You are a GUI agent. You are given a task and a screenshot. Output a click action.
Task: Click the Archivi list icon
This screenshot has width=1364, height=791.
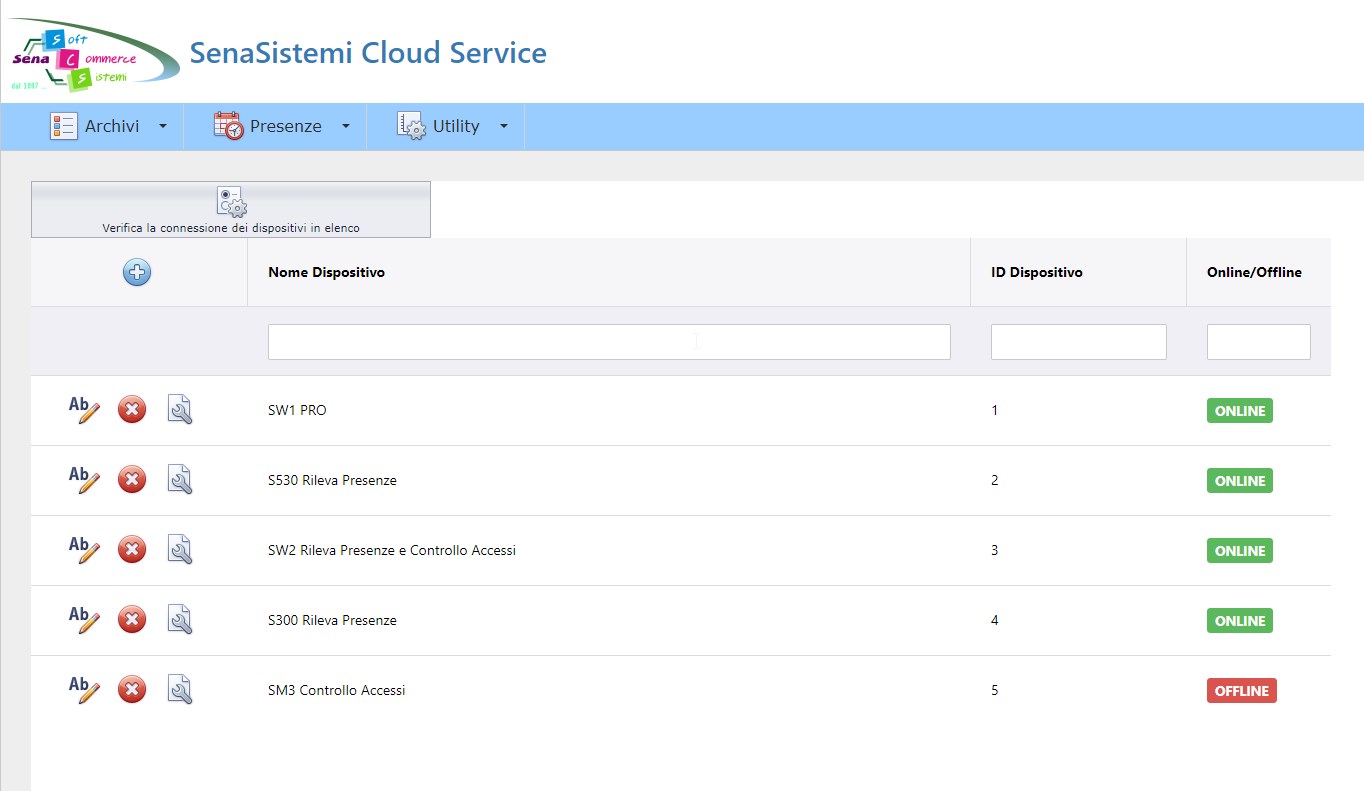[64, 126]
